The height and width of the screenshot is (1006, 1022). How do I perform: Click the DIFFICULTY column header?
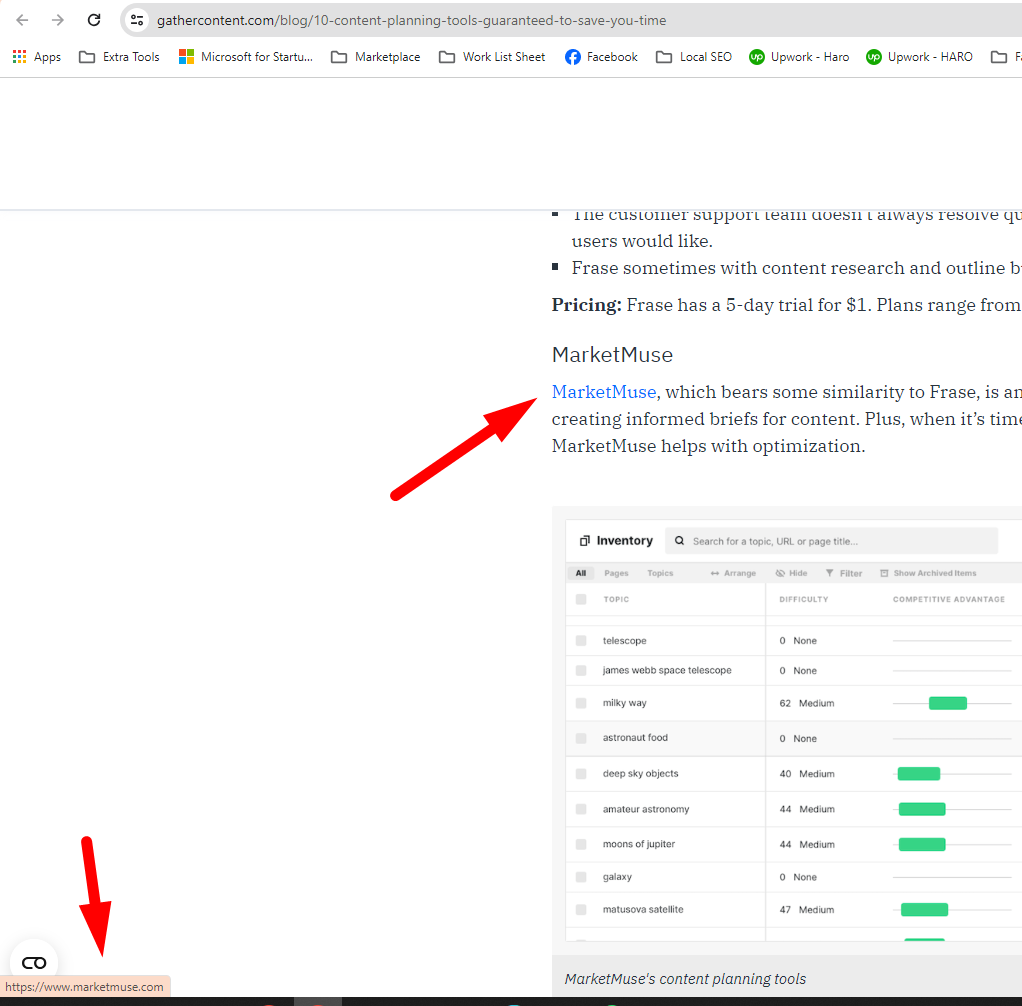coord(804,599)
